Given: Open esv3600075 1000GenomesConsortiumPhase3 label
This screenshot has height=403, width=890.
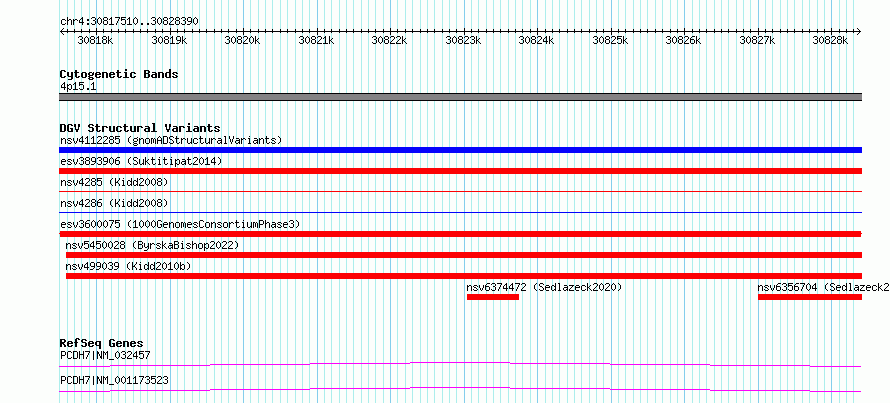Looking at the screenshot, I should (180, 224).
